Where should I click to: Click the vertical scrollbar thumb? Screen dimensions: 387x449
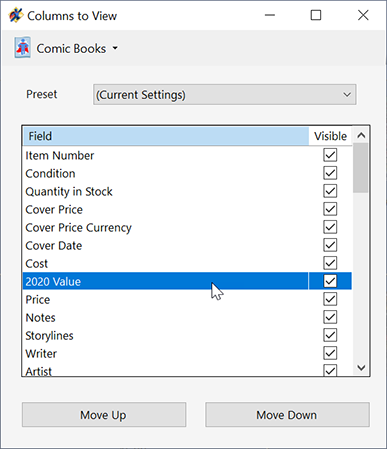[361, 168]
